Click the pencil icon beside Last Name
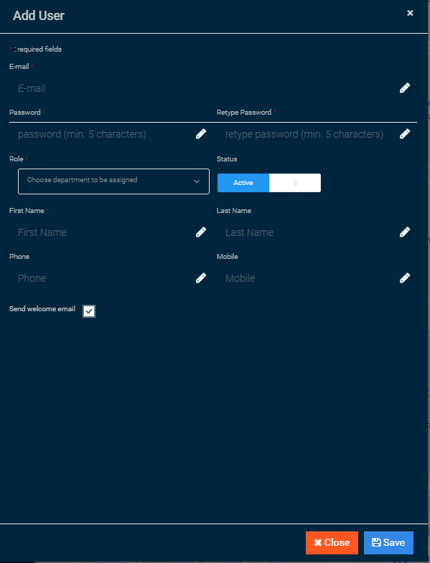 405,232
